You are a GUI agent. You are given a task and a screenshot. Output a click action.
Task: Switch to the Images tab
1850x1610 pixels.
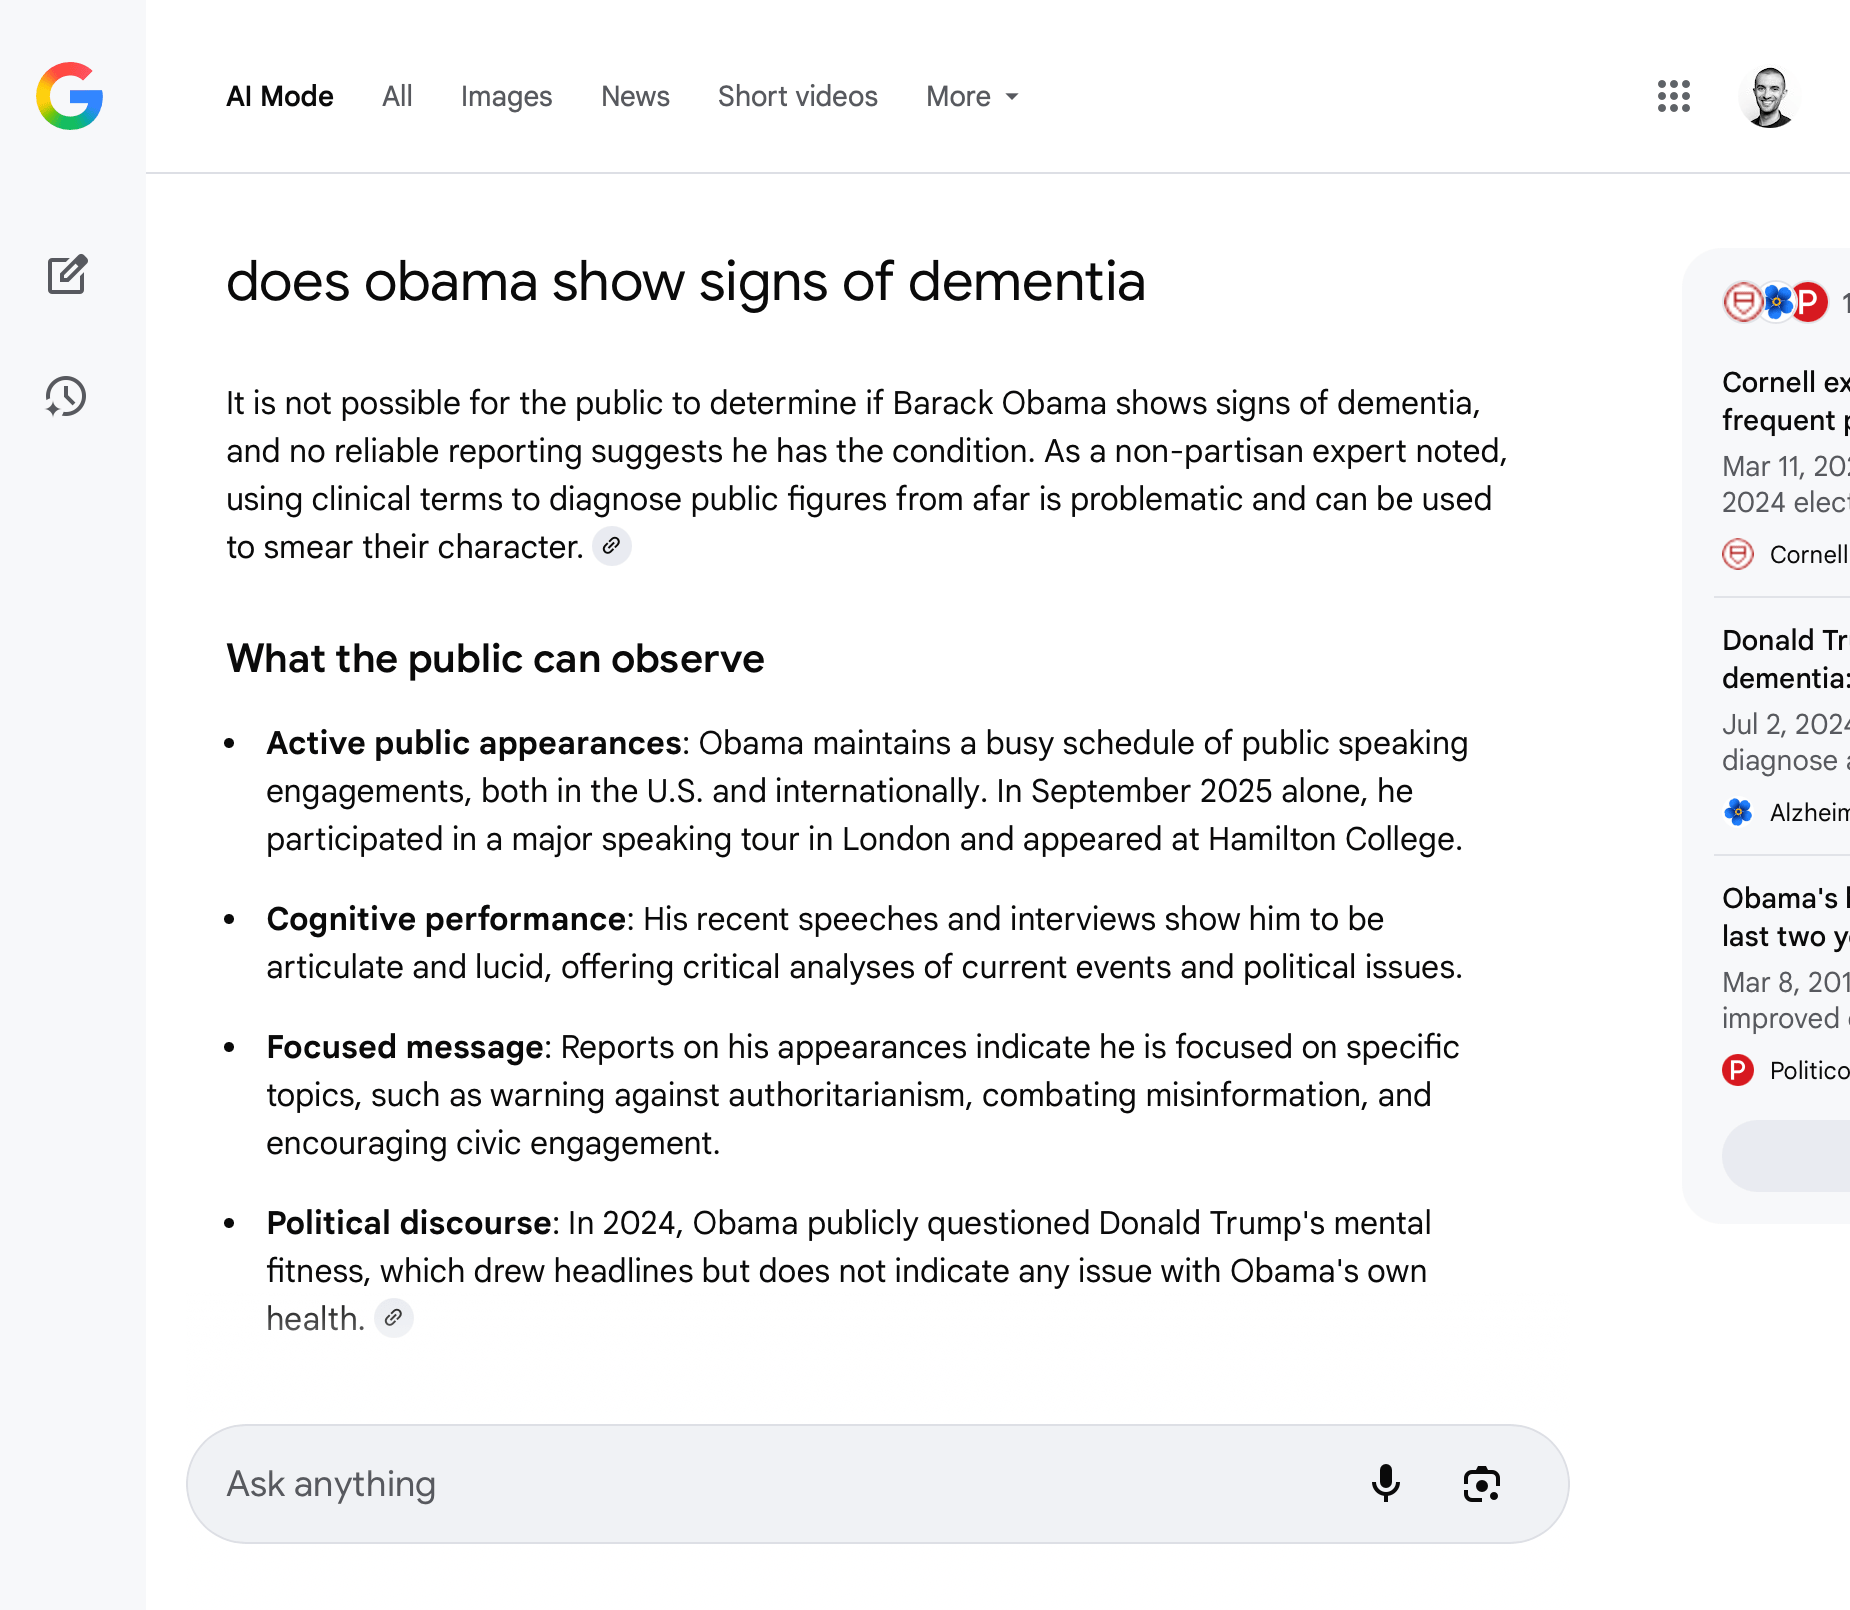(x=506, y=96)
